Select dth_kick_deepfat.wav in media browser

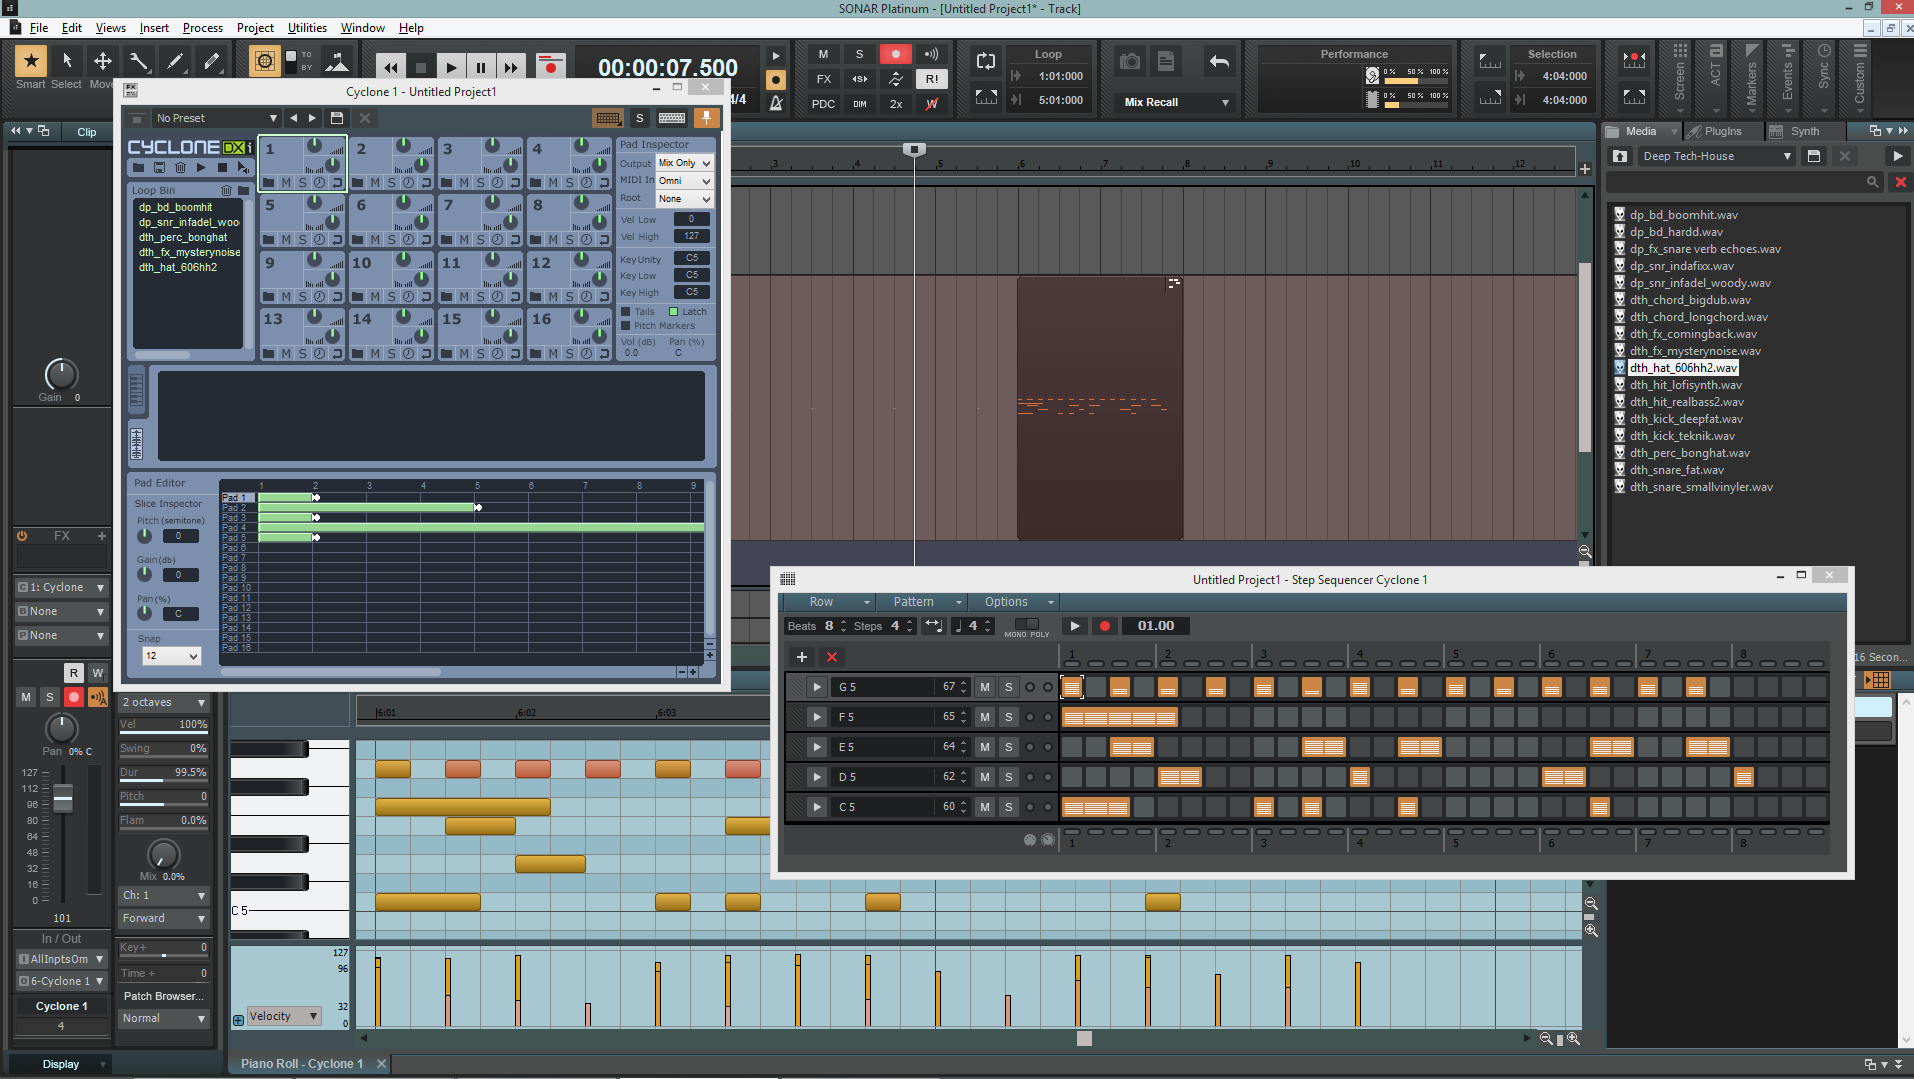coord(1685,419)
